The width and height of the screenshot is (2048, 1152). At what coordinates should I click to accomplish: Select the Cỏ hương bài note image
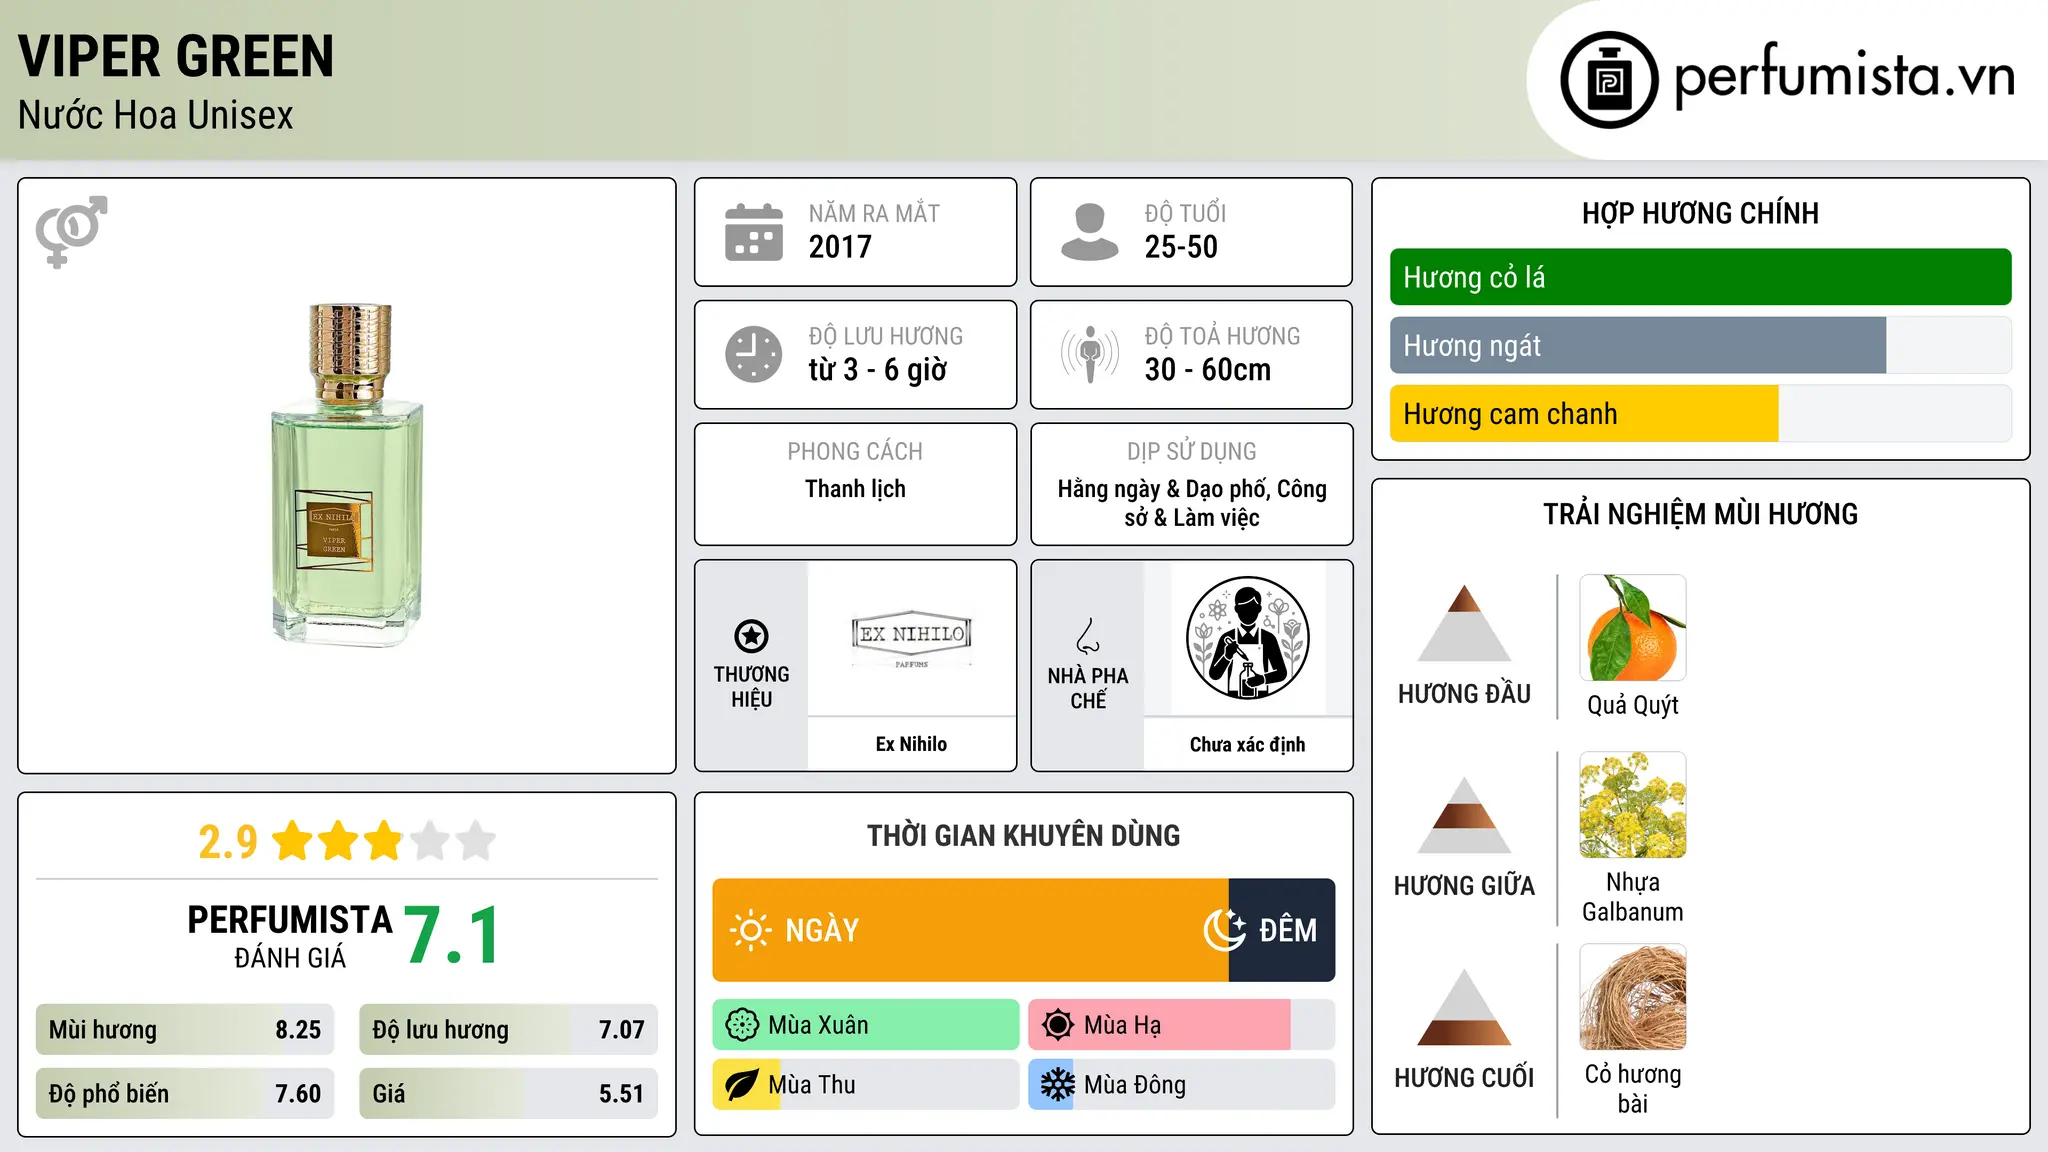(1633, 997)
